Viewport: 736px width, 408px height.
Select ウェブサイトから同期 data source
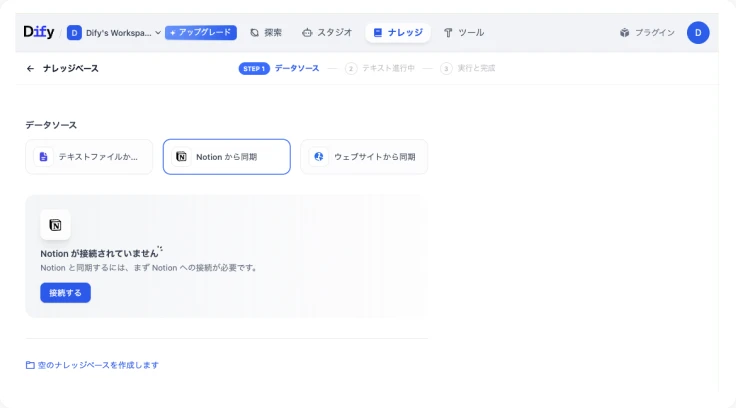pyautogui.click(x=364, y=157)
